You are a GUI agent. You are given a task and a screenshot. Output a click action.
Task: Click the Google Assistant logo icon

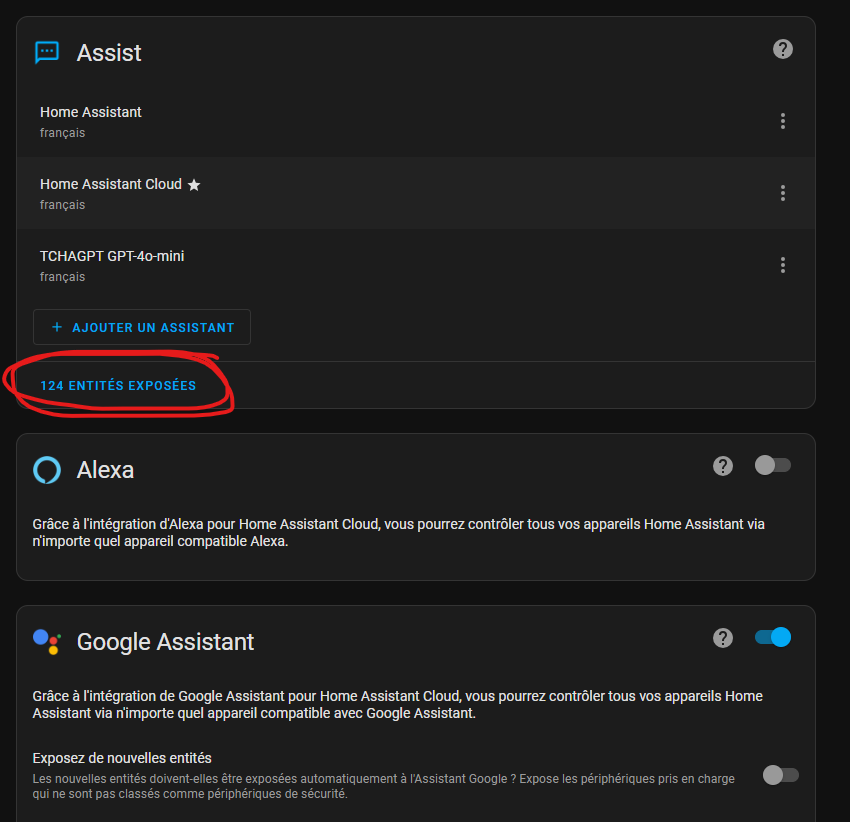click(x=47, y=641)
